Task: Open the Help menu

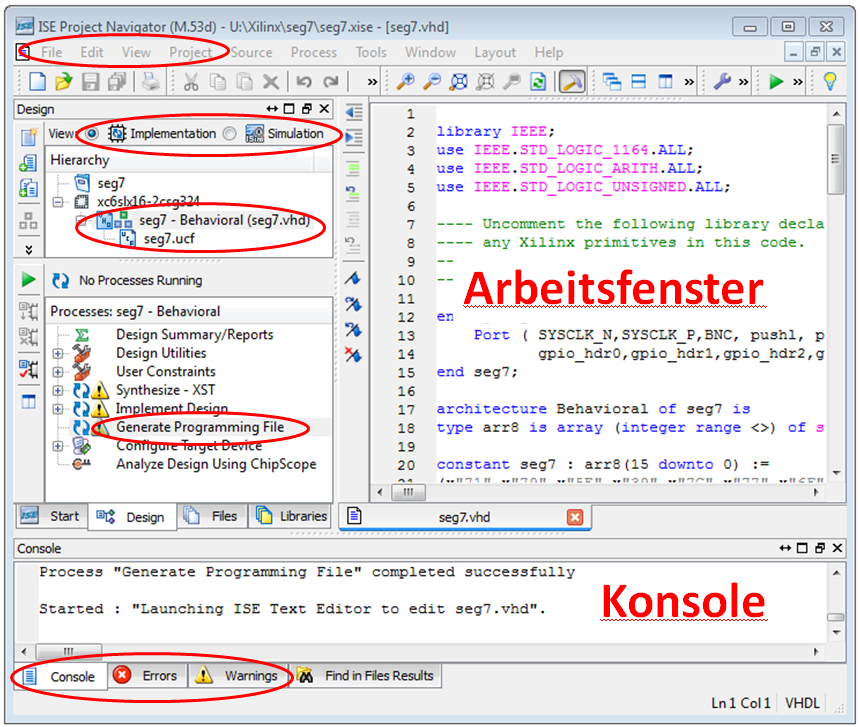Action: (548, 52)
